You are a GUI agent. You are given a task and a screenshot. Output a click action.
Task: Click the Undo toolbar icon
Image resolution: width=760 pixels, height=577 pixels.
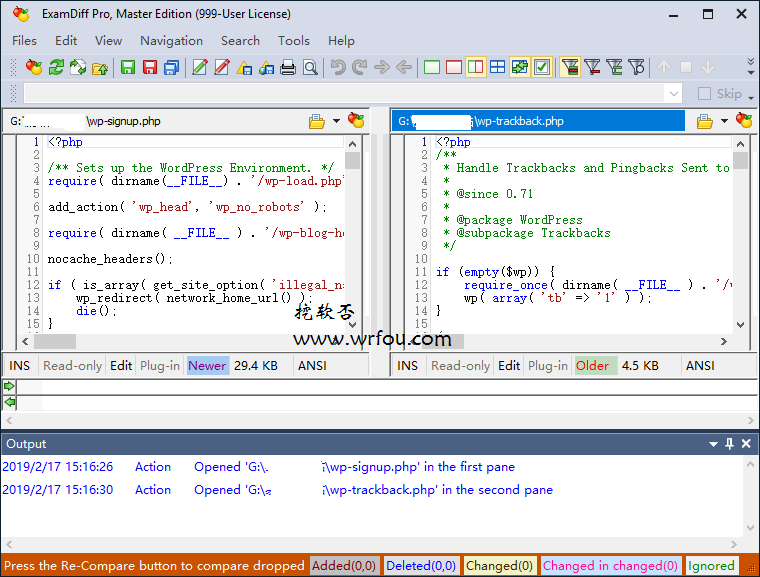click(338, 67)
